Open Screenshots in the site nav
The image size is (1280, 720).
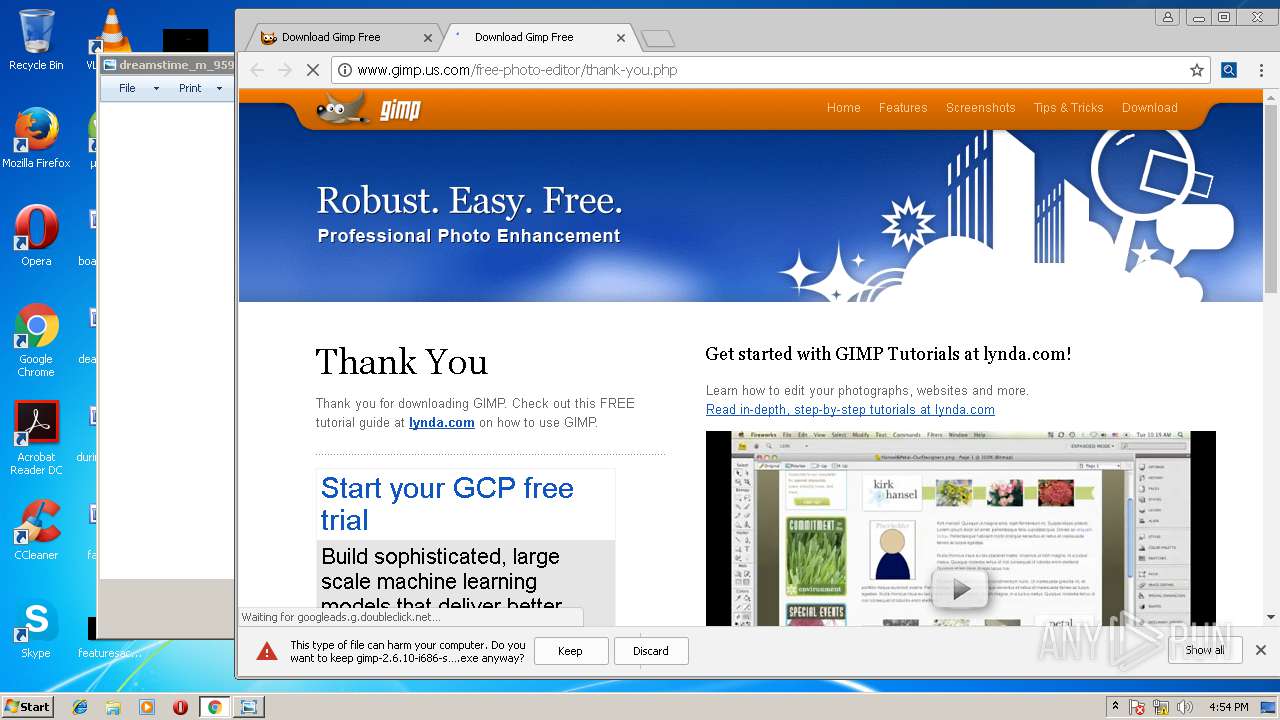980,108
